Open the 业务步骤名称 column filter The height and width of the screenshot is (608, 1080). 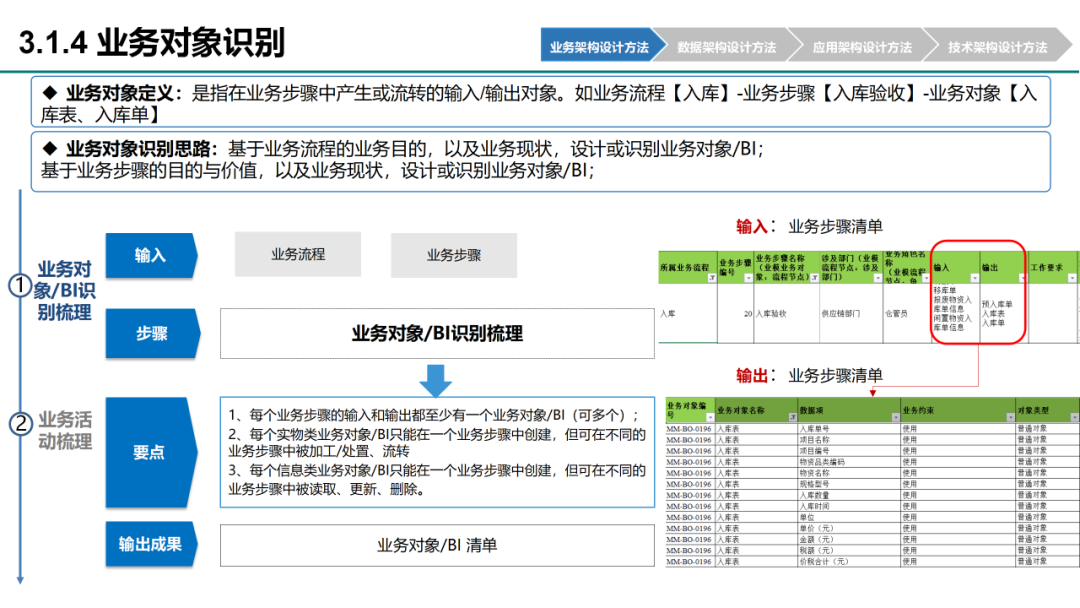(x=814, y=278)
